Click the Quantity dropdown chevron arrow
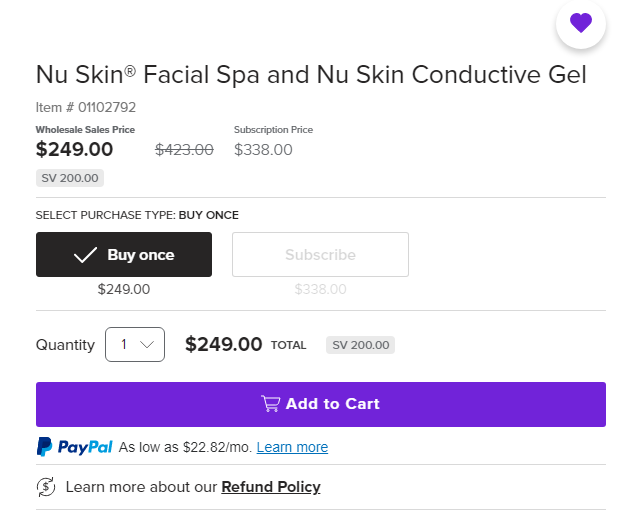 click(x=147, y=344)
